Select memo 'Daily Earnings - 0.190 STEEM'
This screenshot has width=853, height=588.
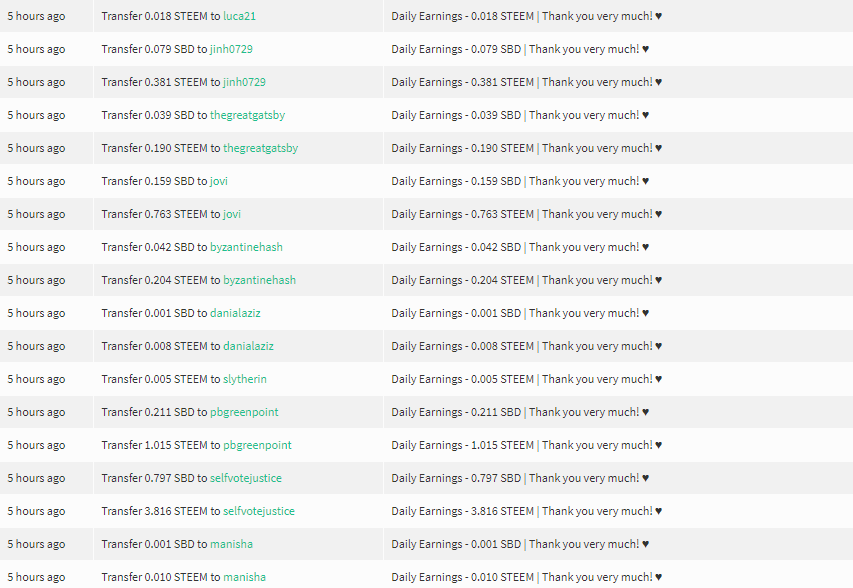tap(462, 148)
